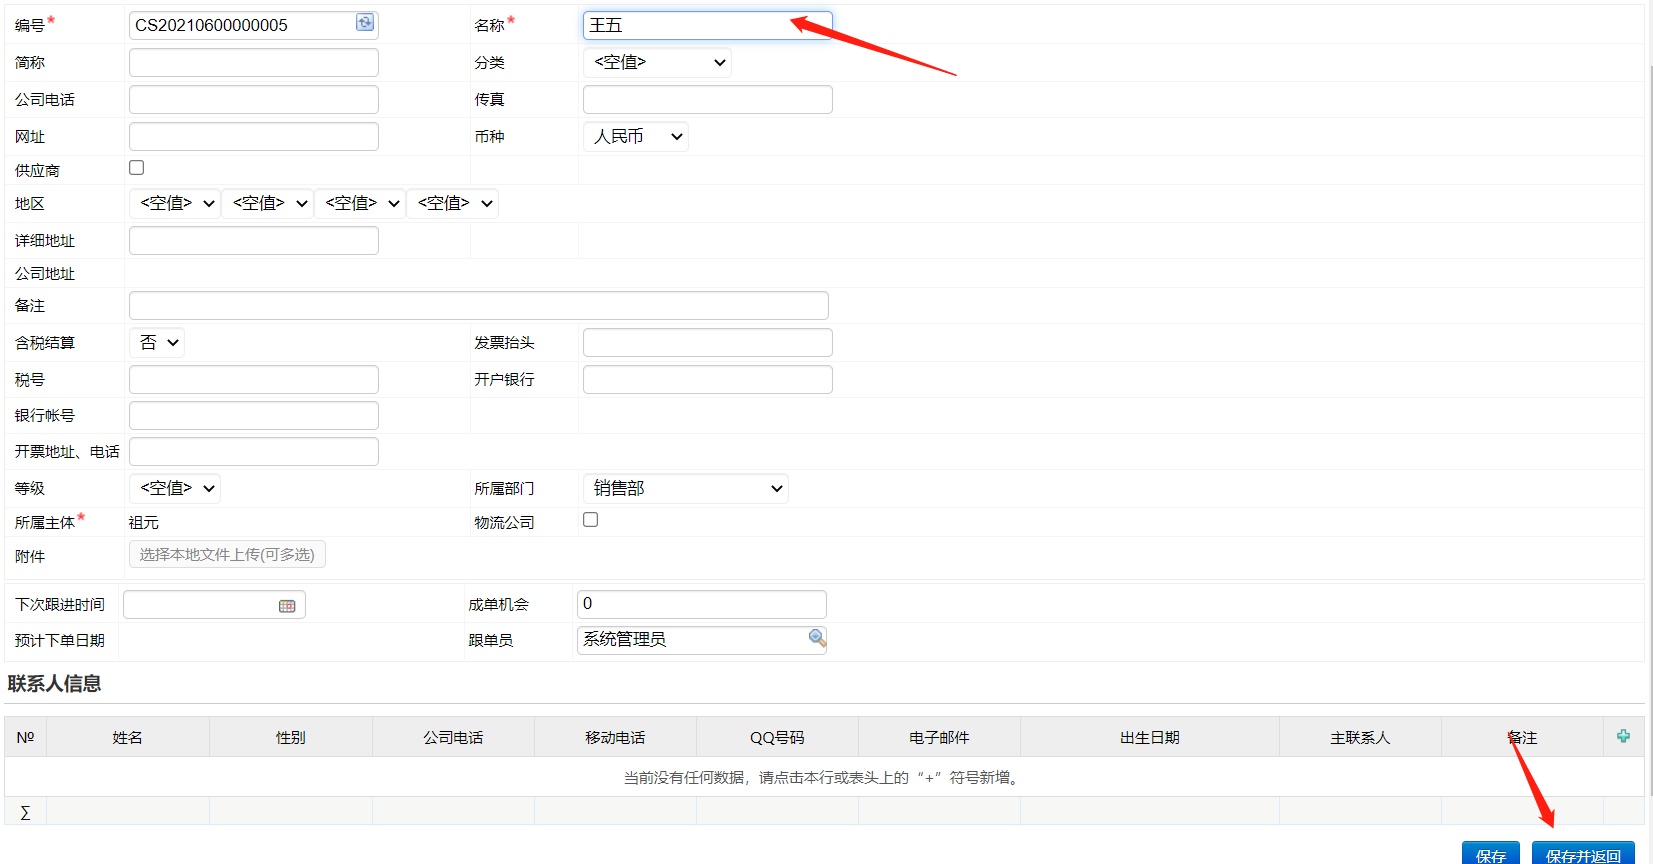Focus the 下次跟进时间 date field

coord(214,604)
